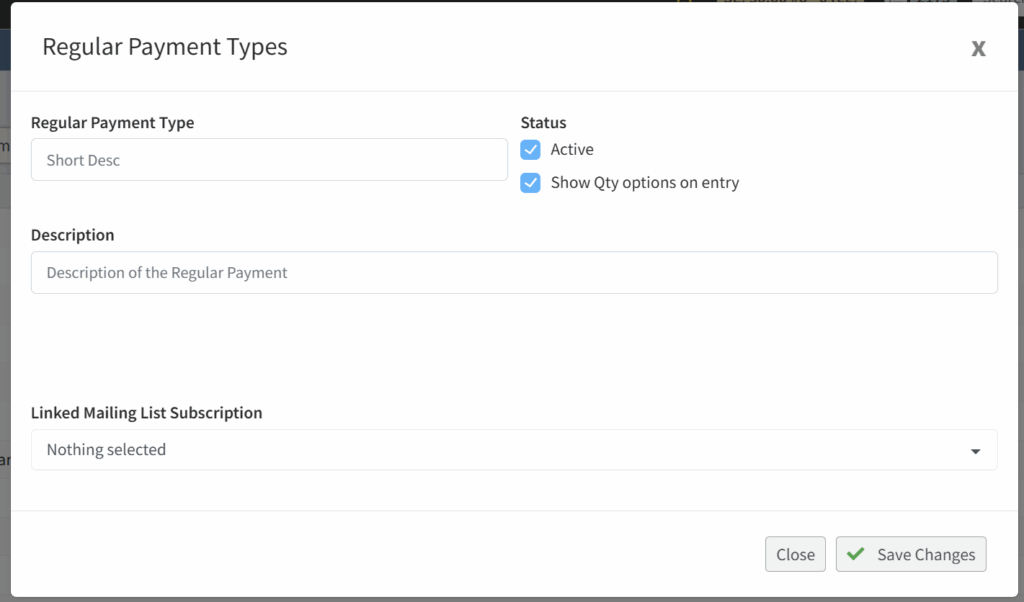Viewport: 1024px width, 602px height.
Task: Click the "Save Changes" button text
Action: coord(926,555)
